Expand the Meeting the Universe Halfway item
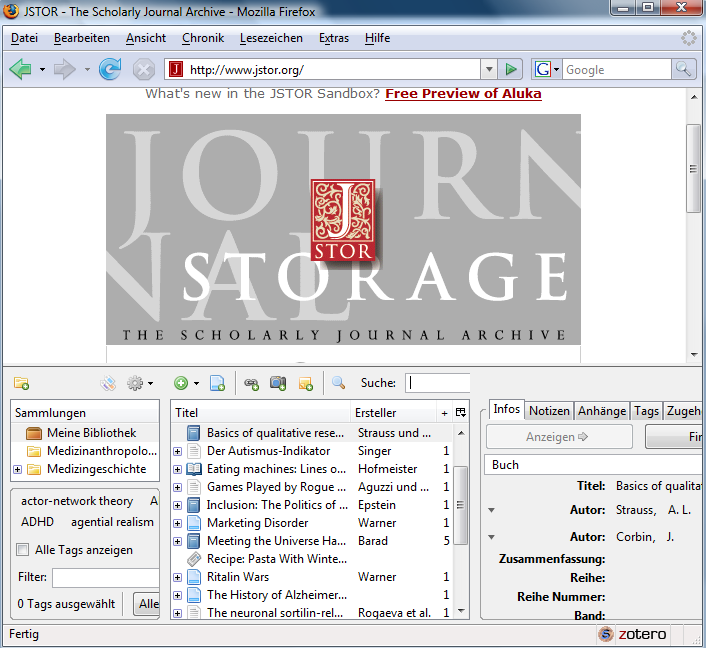 177,541
